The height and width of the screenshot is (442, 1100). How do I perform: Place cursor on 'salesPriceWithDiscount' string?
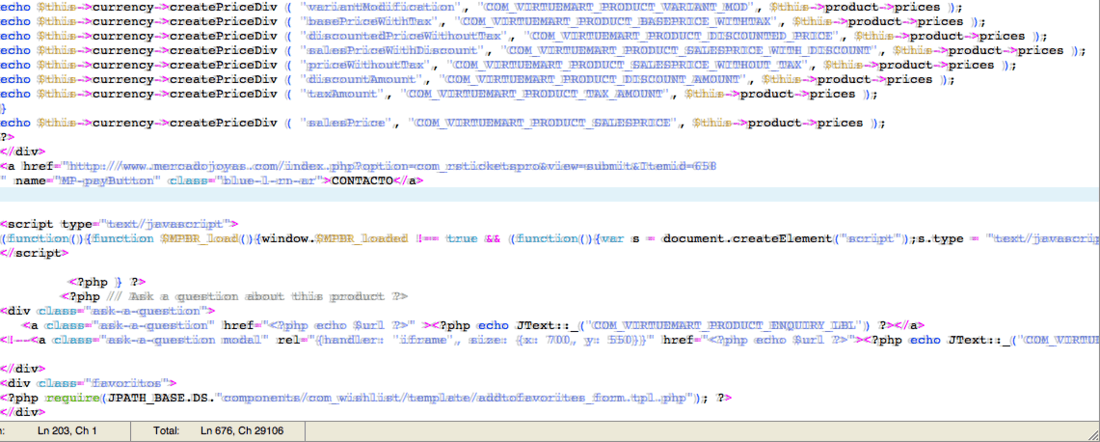point(393,51)
